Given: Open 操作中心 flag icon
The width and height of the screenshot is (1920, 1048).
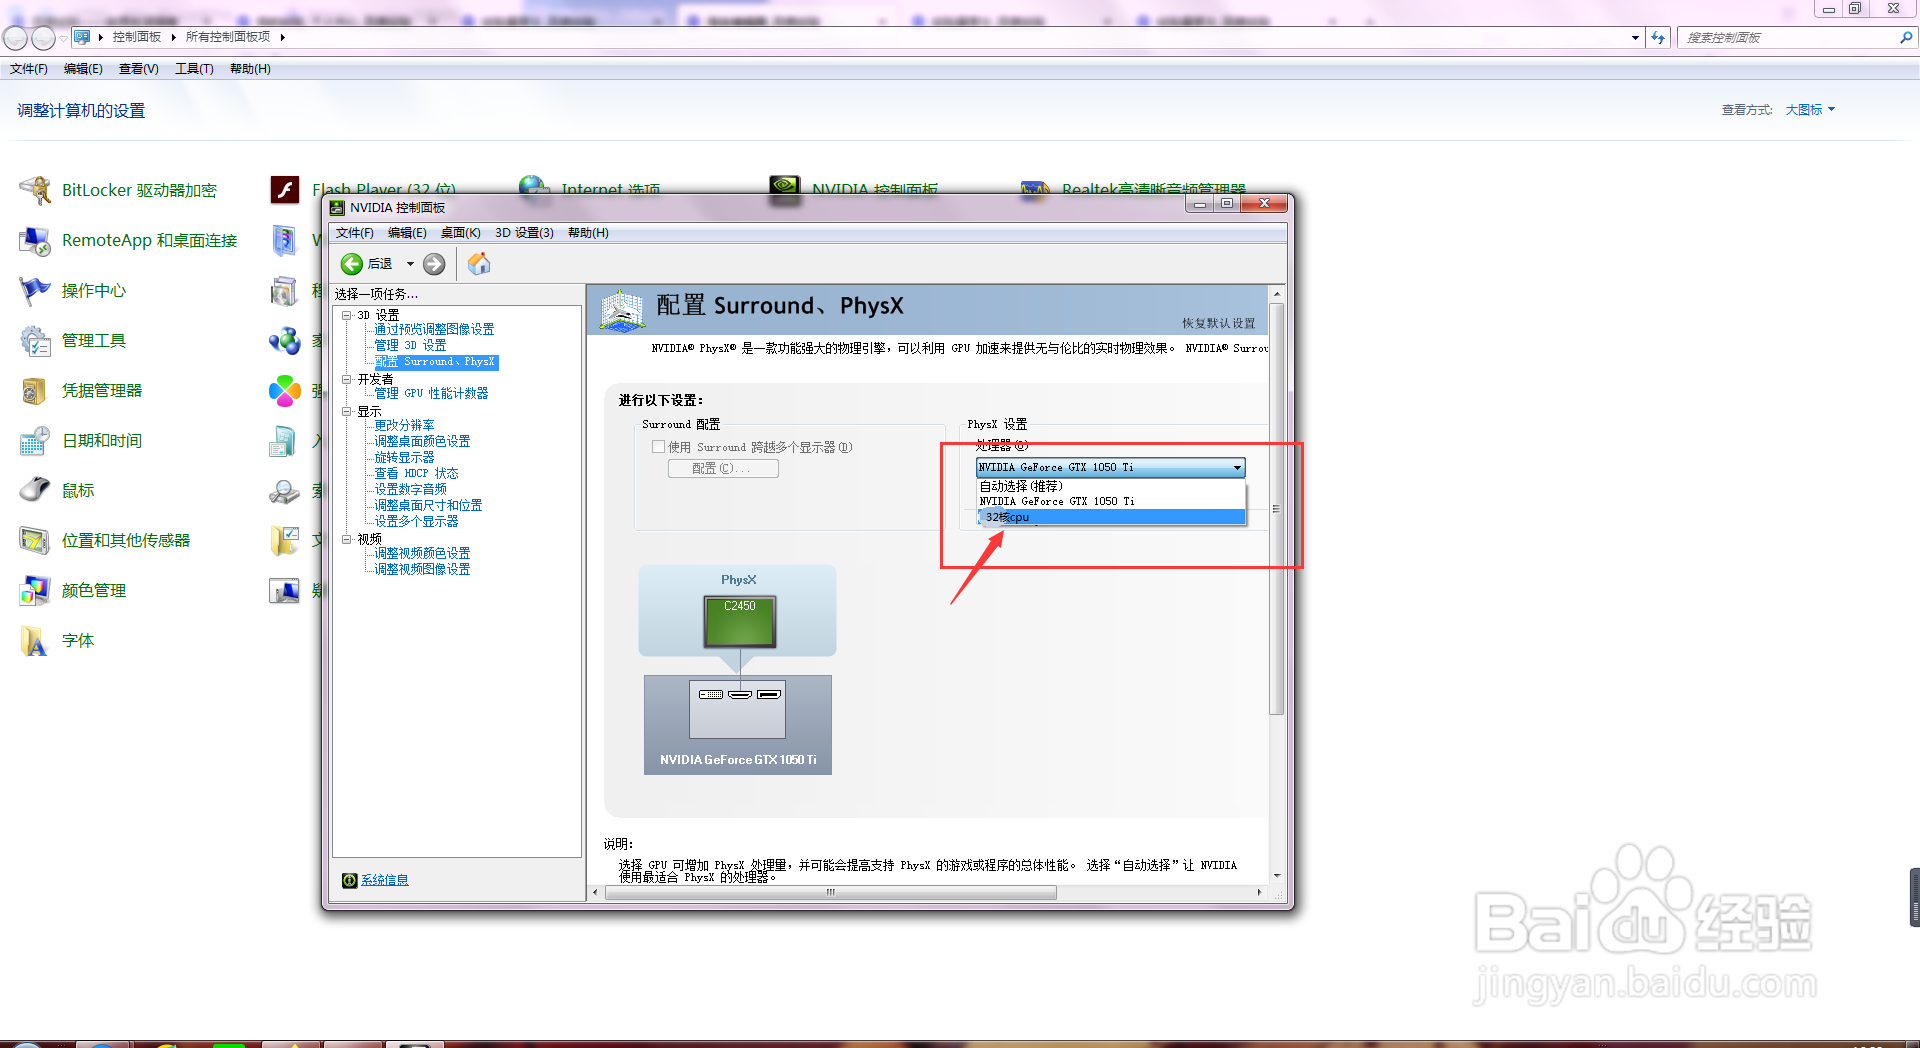Looking at the screenshot, I should tap(35, 290).
